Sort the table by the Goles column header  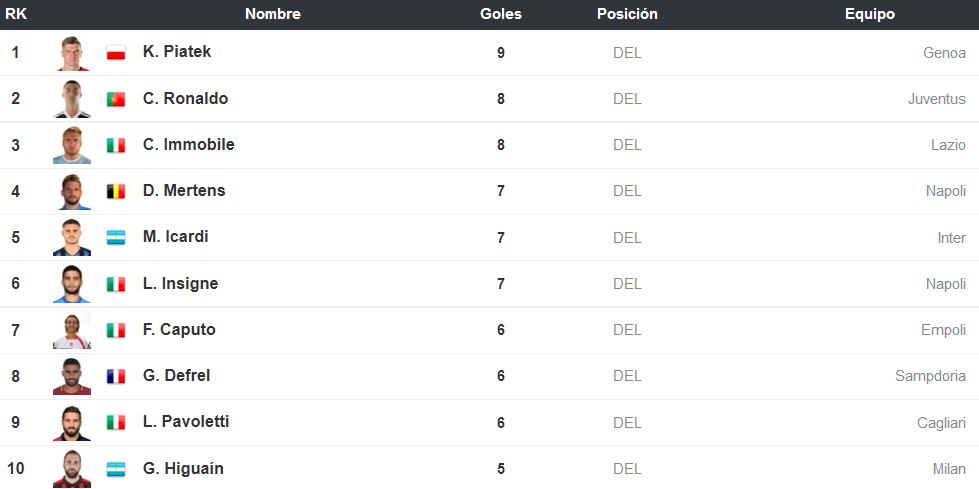(x=501, y=14)
